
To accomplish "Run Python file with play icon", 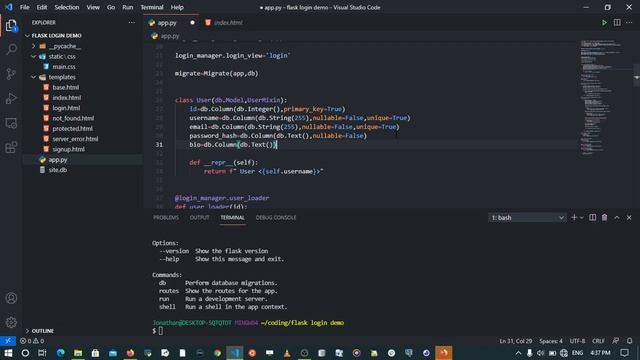I will [x=604, y=22].
